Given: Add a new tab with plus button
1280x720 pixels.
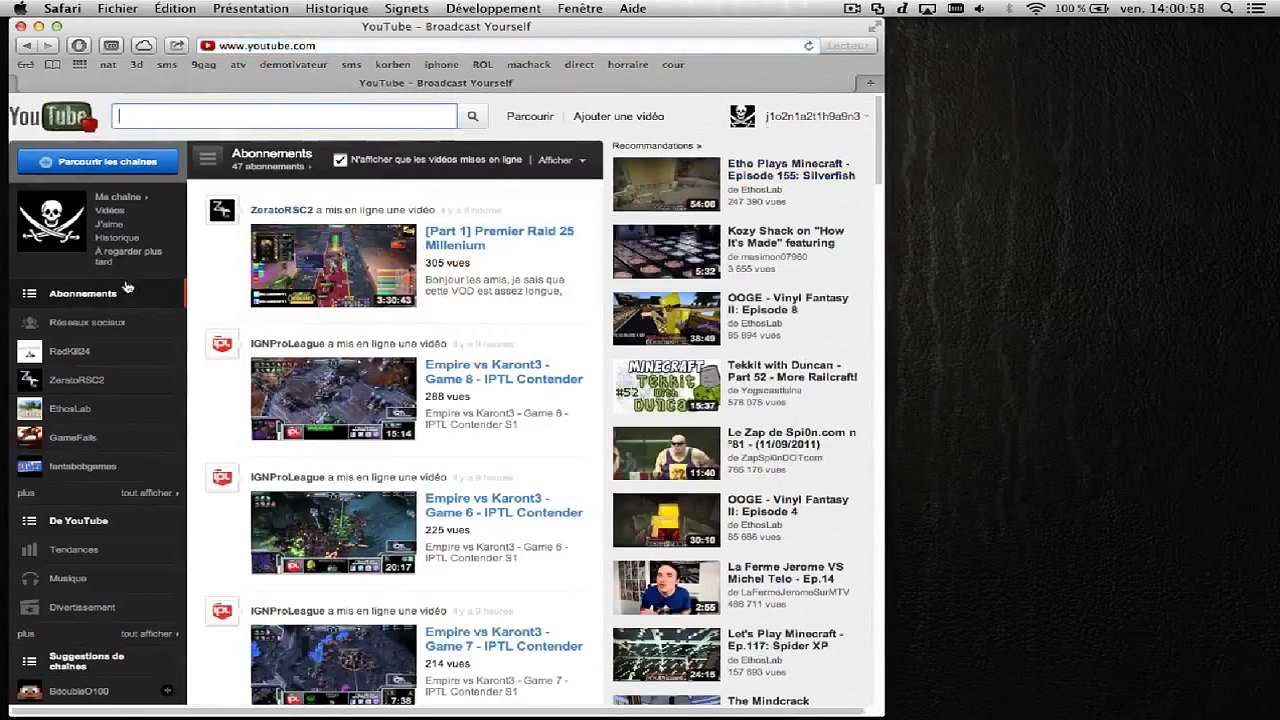Looking at the screenshot, I should click(x=870, y=83).
